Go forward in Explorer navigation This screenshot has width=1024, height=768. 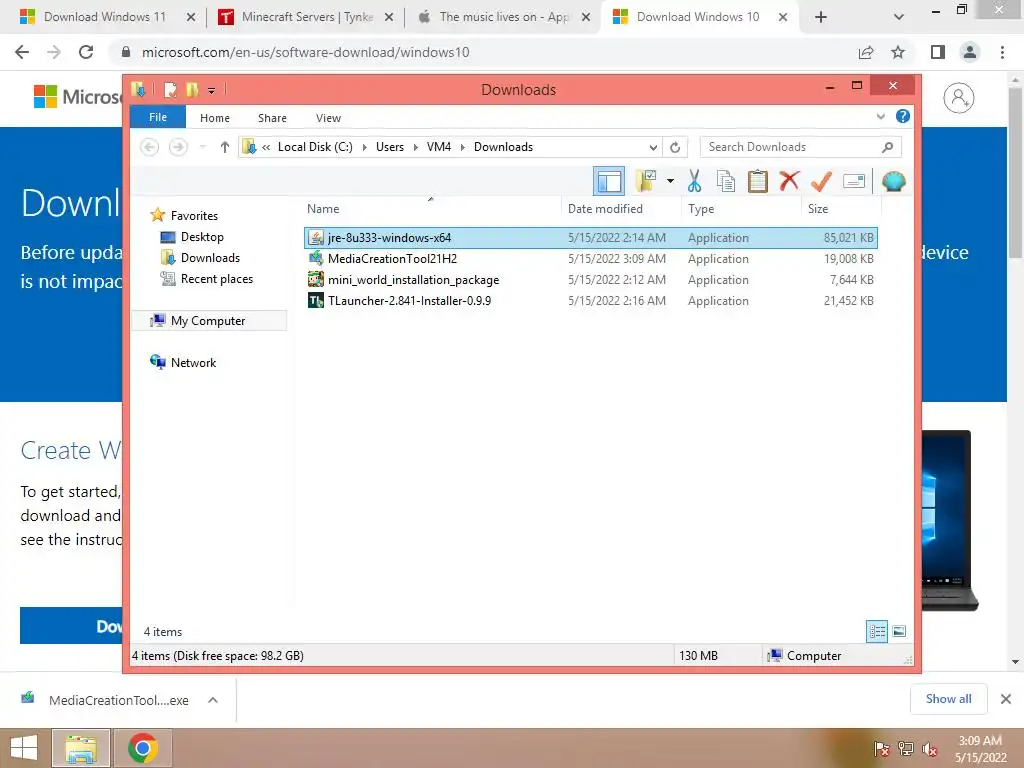tap(178, 147)
